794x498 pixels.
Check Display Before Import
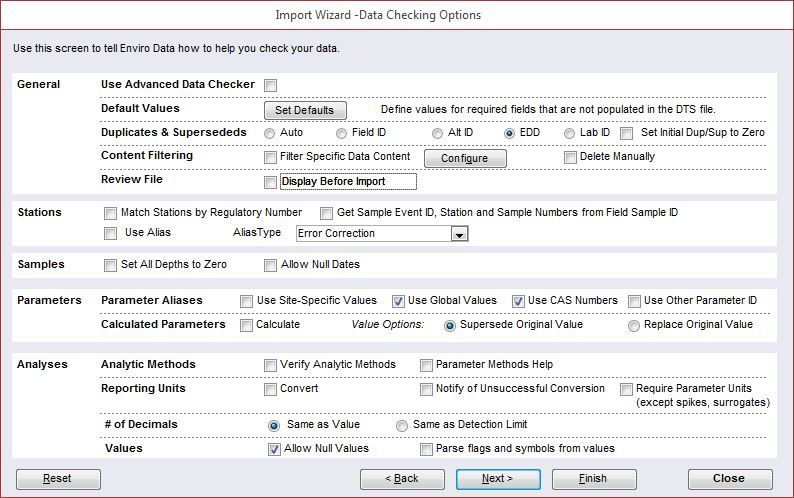click(270, 182)
